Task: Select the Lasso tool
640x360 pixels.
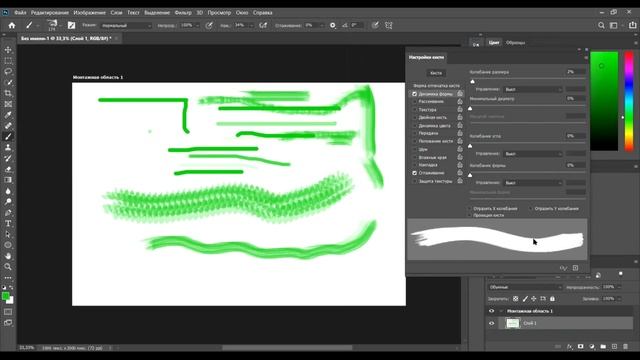Action: tap(8, 71)
